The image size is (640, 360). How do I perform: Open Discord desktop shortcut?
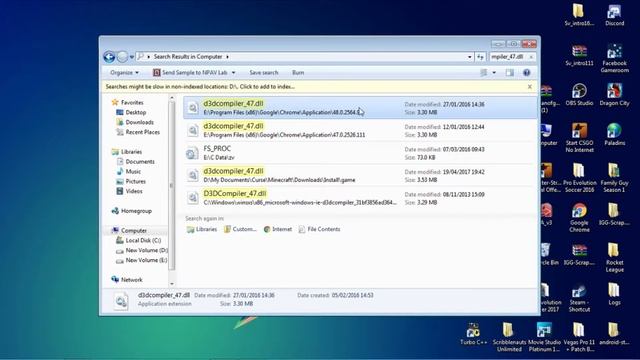point(615,15)
